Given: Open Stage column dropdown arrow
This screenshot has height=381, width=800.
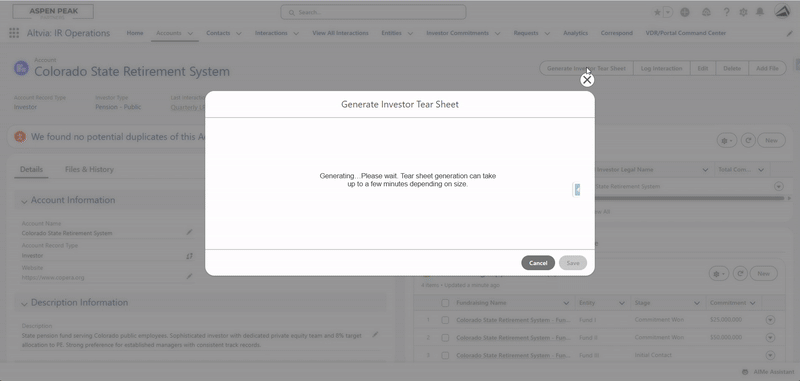Looking at the screenshot, I should click(x=697, y=303).
